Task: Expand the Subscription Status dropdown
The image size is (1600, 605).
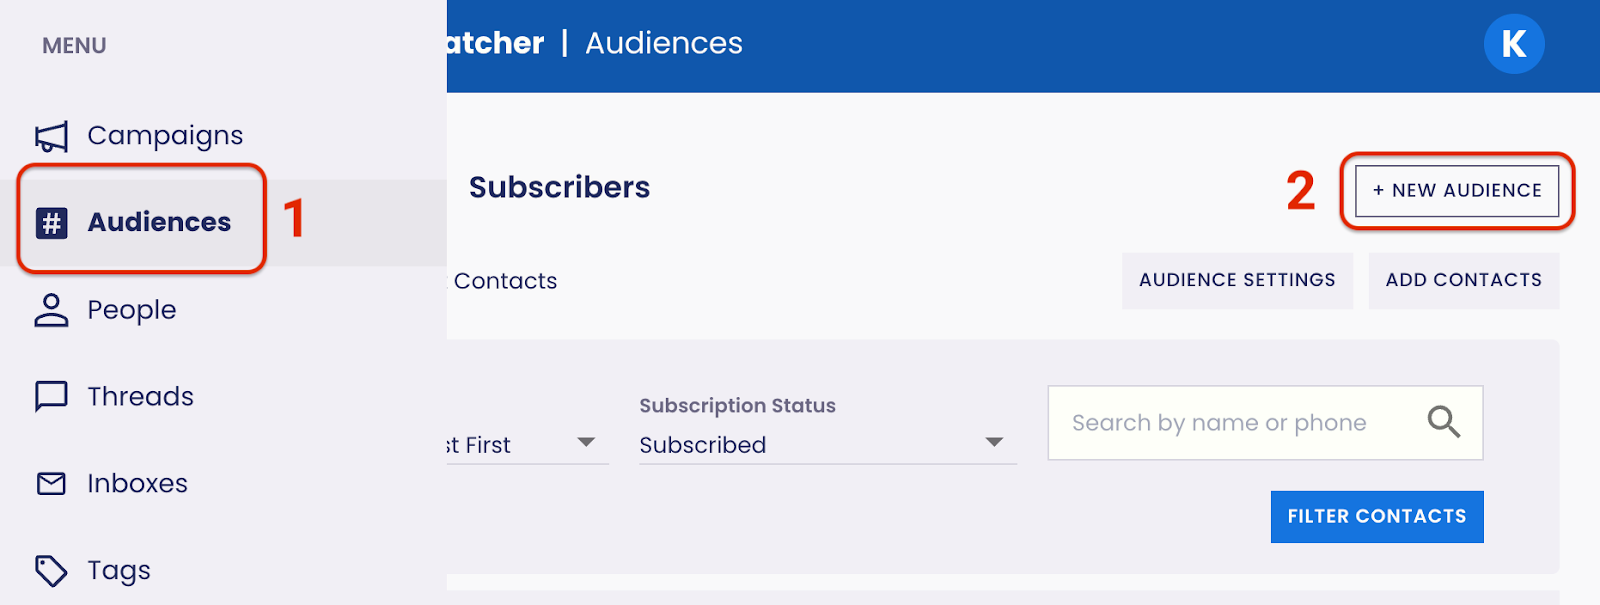Action: tap(993, 443)
